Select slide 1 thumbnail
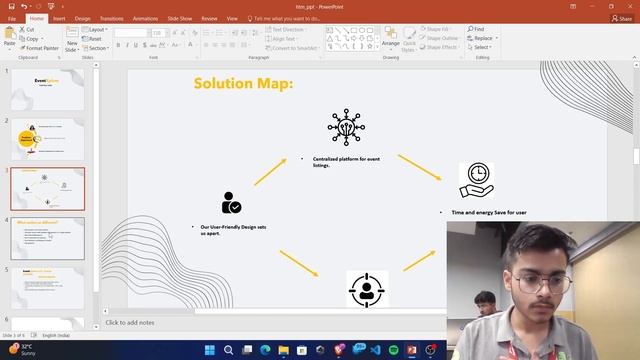The width and height of the screenshot is (640, 360). (48, 89)
